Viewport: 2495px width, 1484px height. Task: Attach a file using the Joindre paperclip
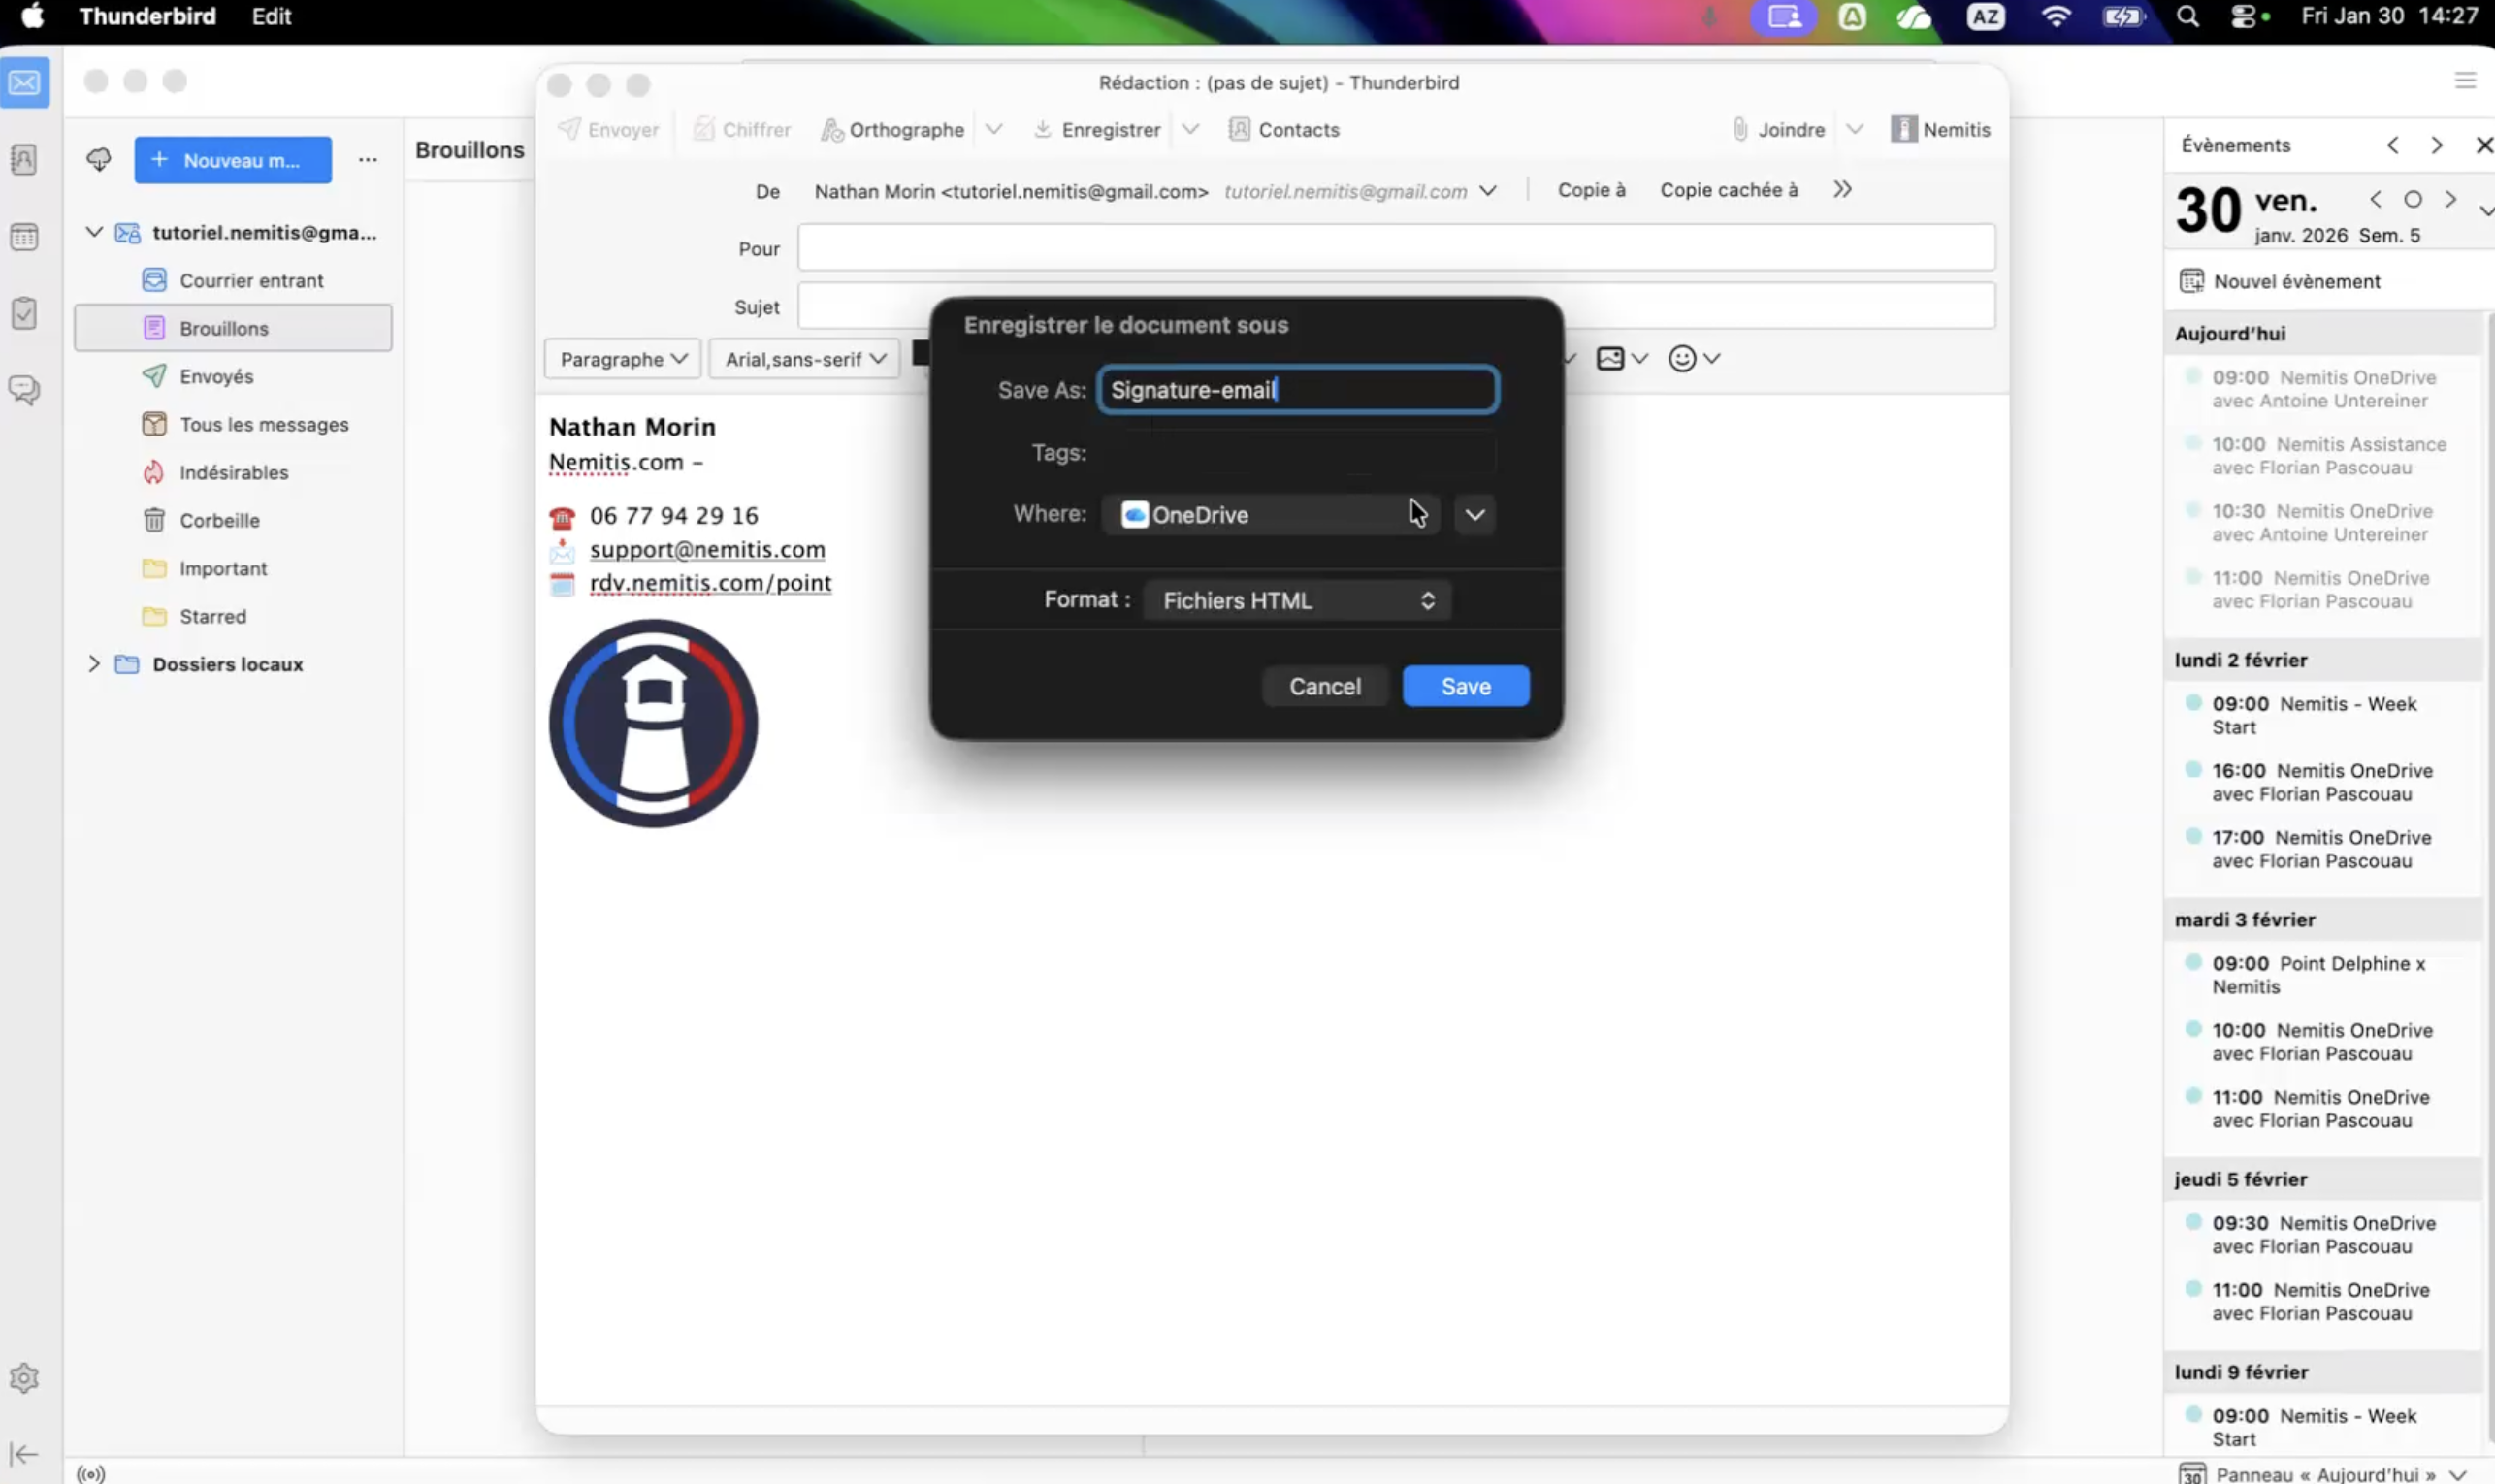pos(1779,129)
